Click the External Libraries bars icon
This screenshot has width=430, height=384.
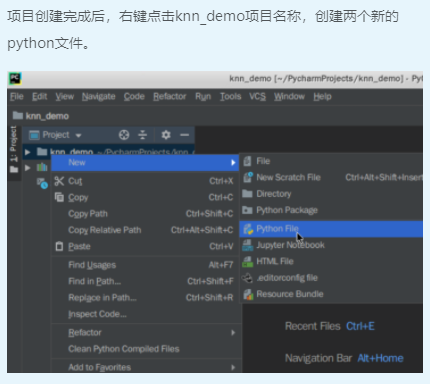pyautogui.click(x=42, y=167)
